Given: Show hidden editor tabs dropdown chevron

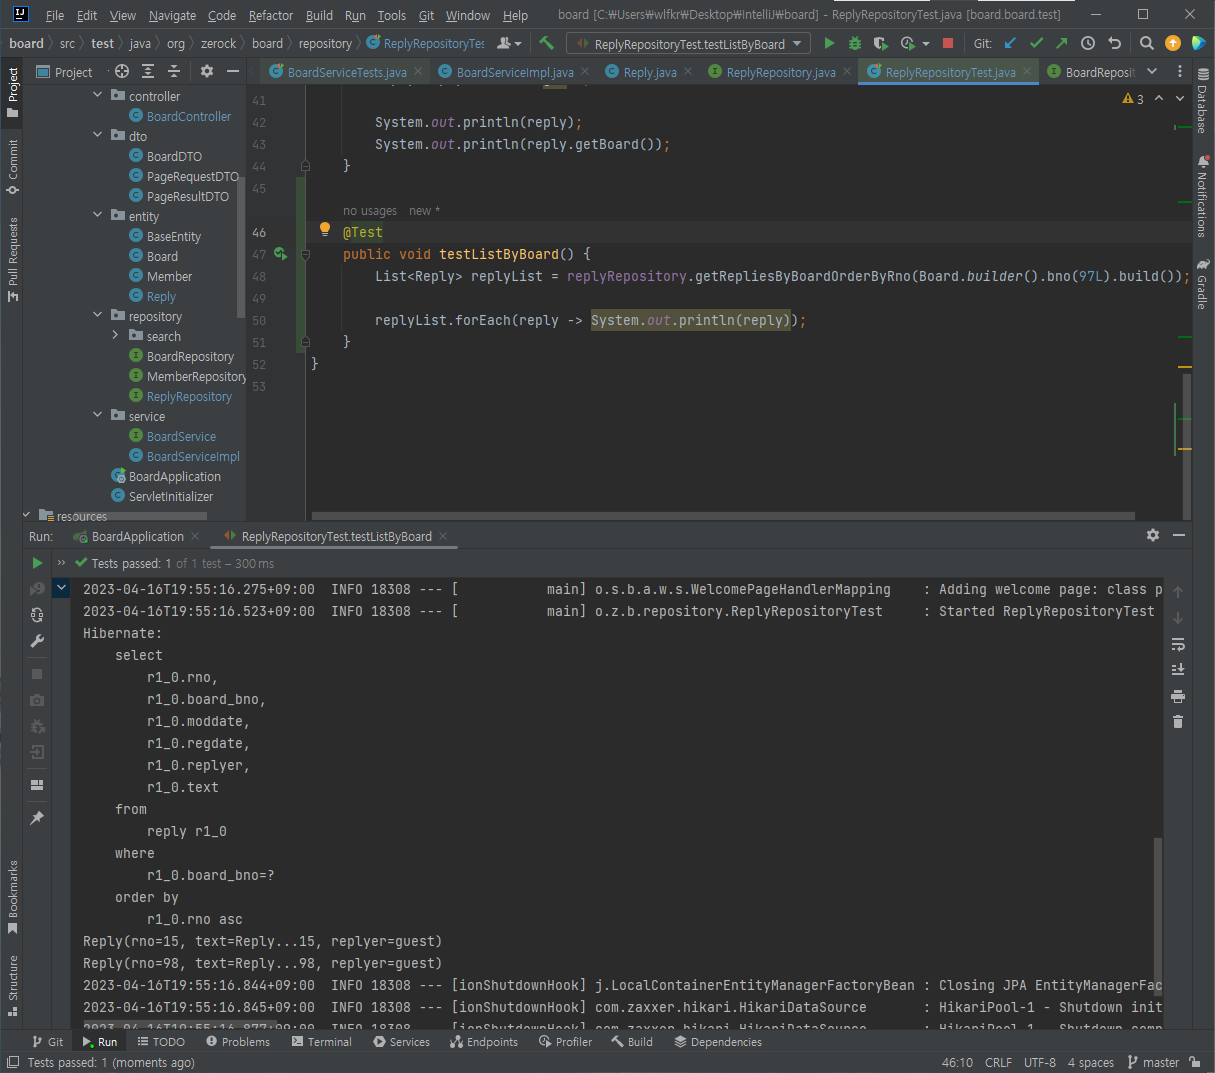Looking at the screenshot, I should pyautogui.click(x=1152, y=71).
